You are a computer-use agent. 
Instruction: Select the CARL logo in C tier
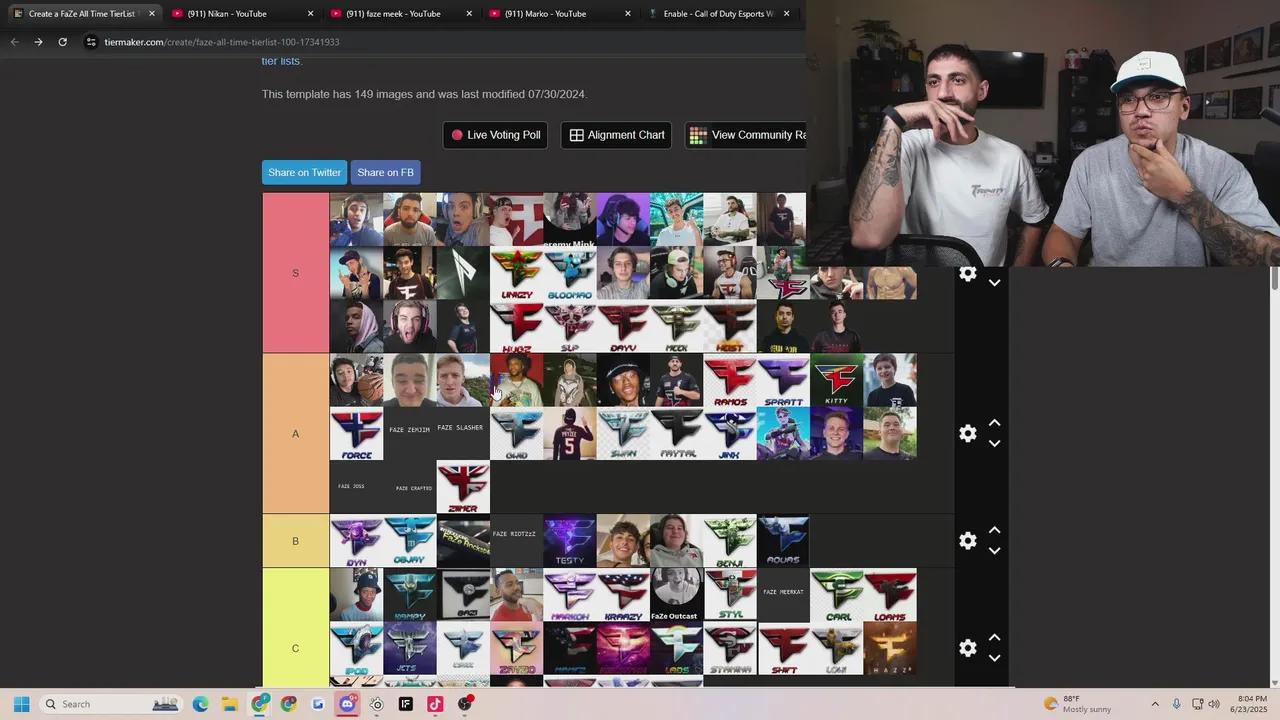(837, 595)
